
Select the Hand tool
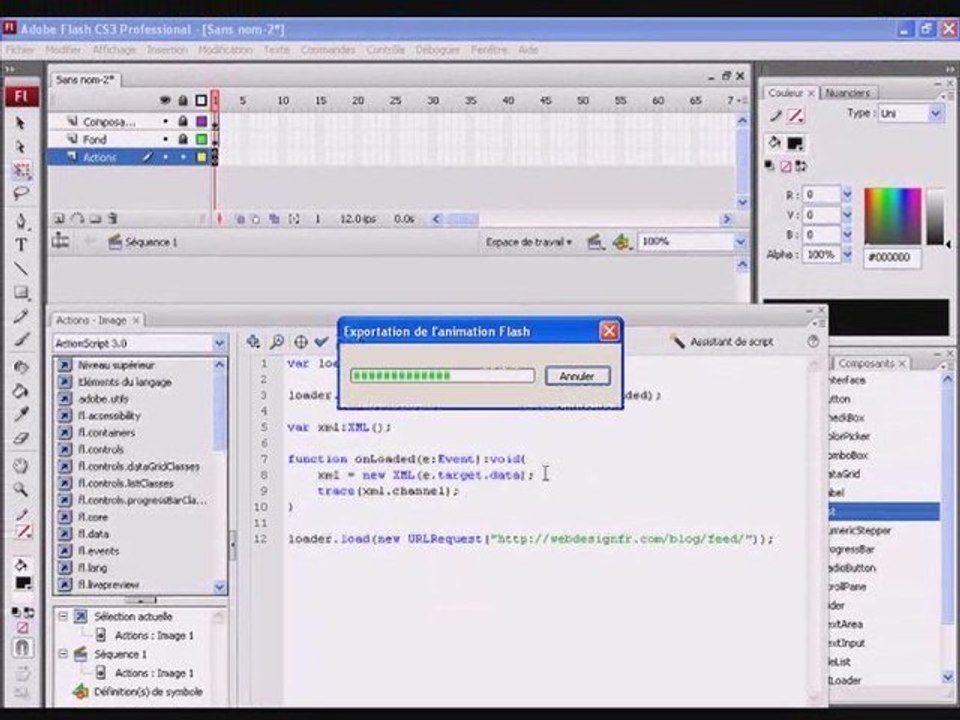(21, 465)
